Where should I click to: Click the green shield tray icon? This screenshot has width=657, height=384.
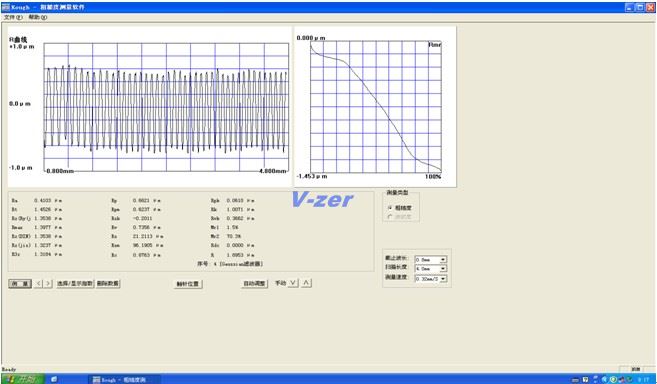[x=613, y=380]
